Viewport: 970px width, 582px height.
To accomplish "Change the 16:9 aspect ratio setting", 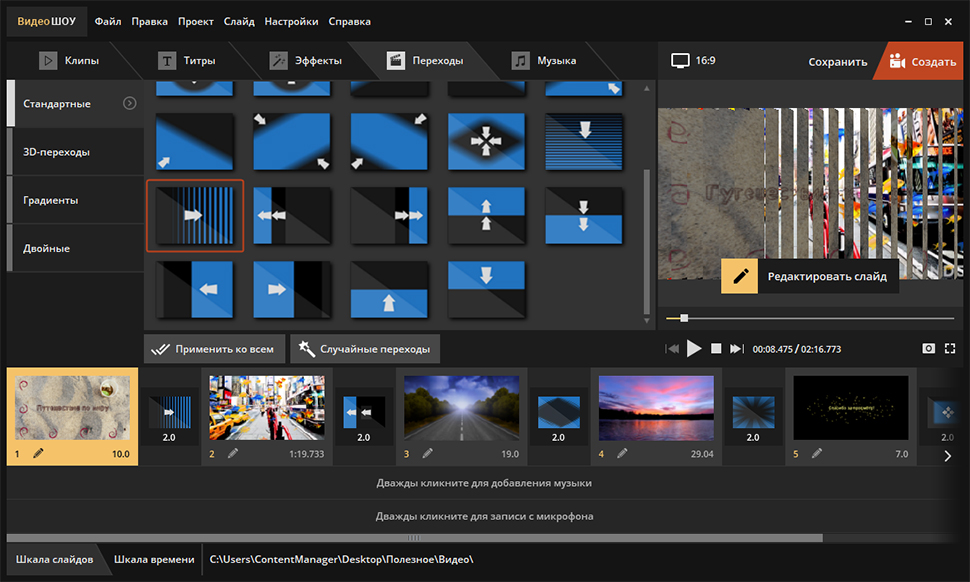I will click(693, 61).
